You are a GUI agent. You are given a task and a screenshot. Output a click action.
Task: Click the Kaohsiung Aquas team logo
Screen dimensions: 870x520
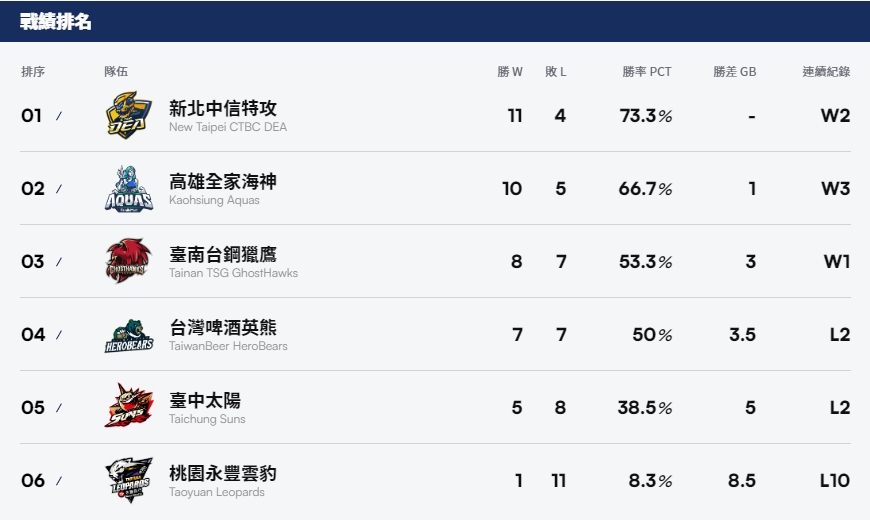click(x=129, y=188)
